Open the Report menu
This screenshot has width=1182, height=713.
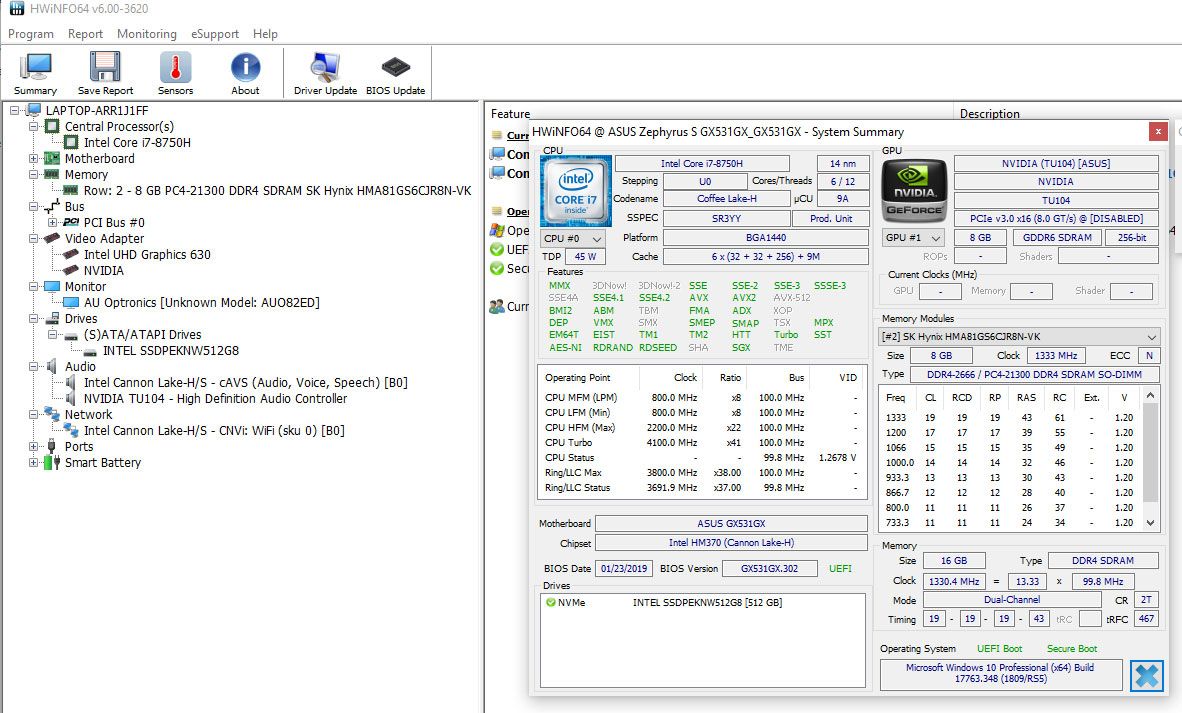[x=85, y=34]
